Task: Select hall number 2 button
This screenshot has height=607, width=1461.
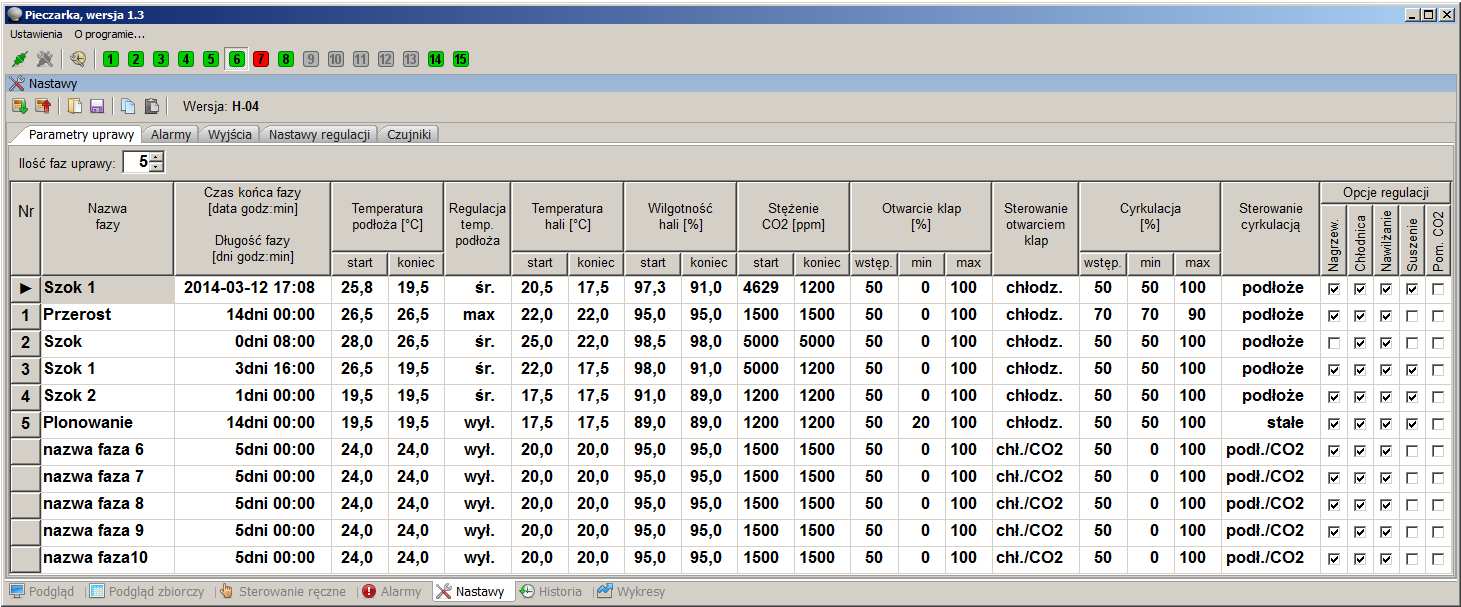Action: (136, 59)
